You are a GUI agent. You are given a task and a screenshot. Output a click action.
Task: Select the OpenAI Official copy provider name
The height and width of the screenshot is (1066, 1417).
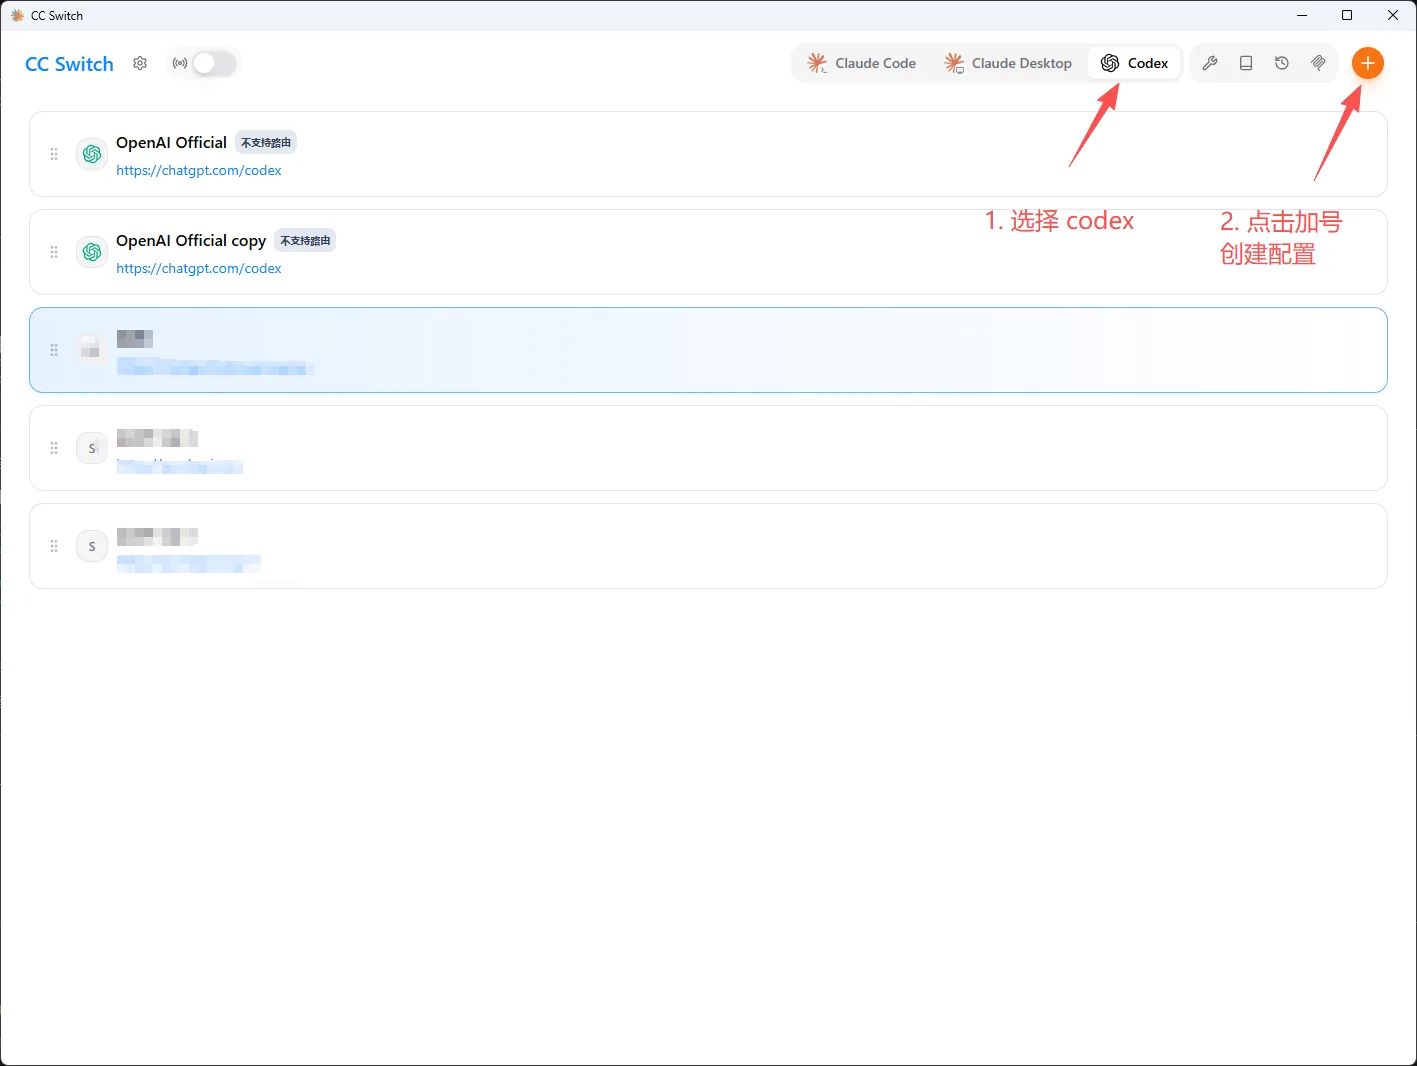(191, 240)
